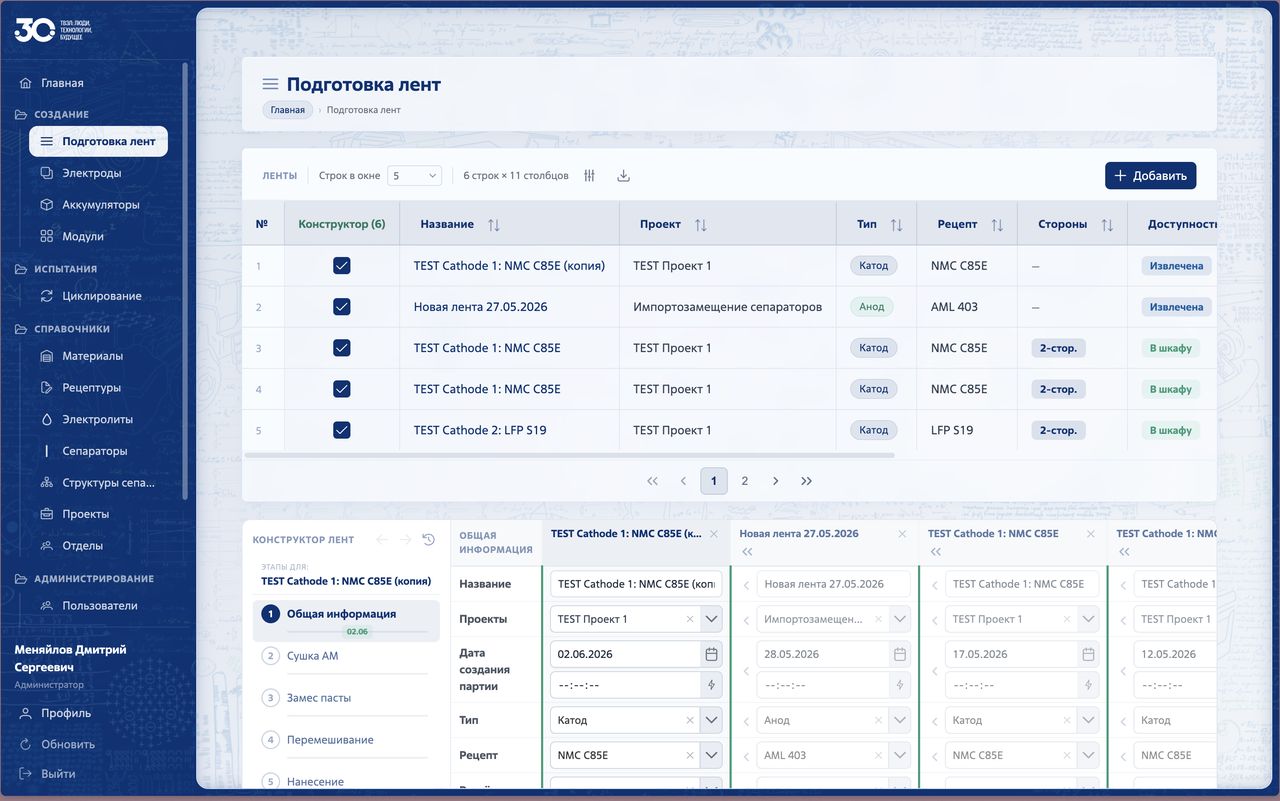Click the Пользователи sidebar icon
Screen dimensions: 1280x801
pos(46,606)
